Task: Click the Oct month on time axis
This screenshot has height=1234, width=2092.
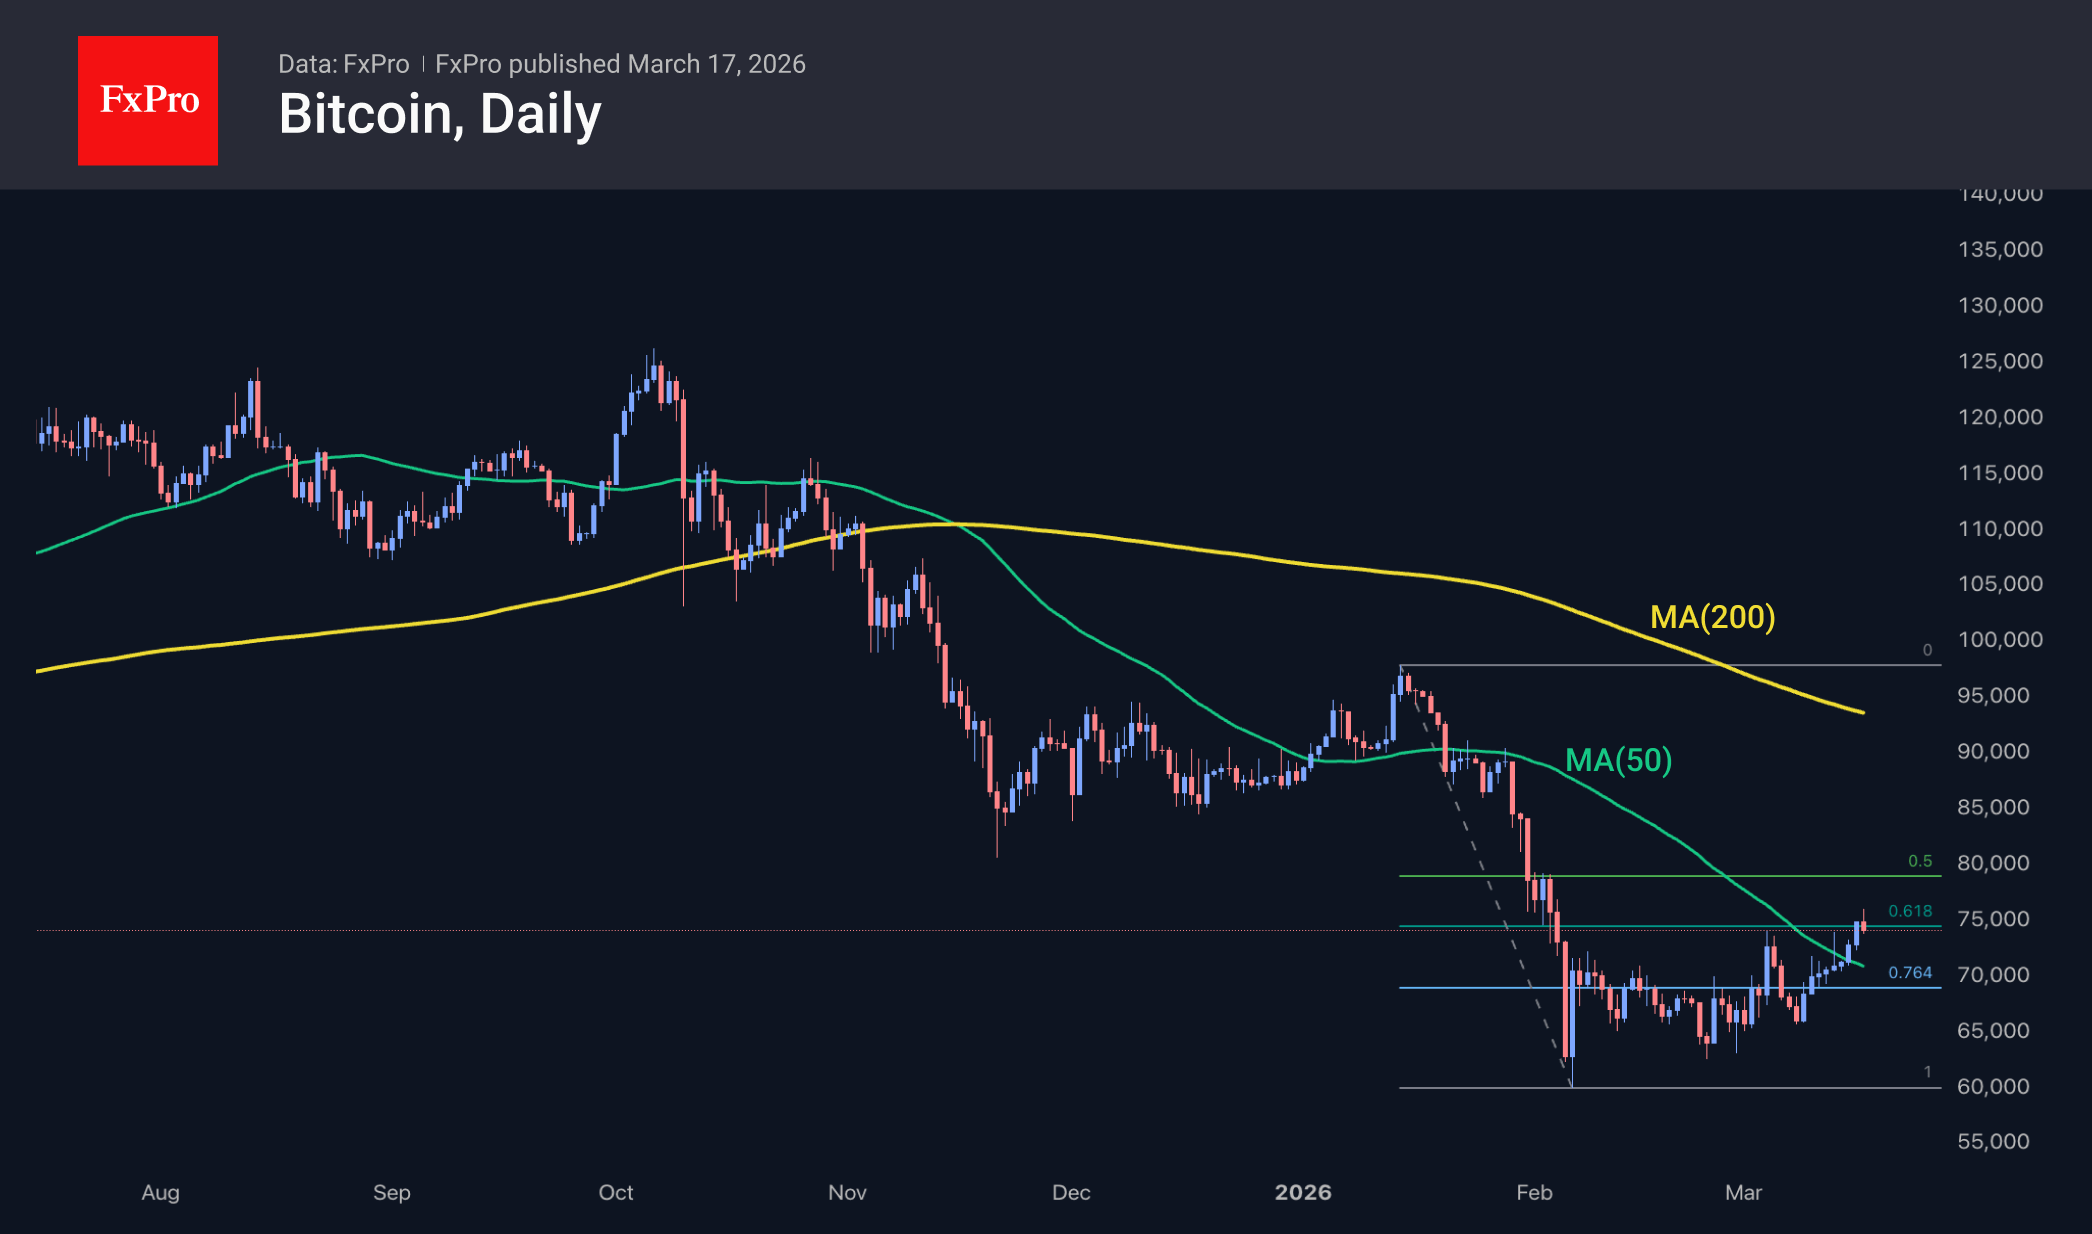Action: click(616, 1192)
